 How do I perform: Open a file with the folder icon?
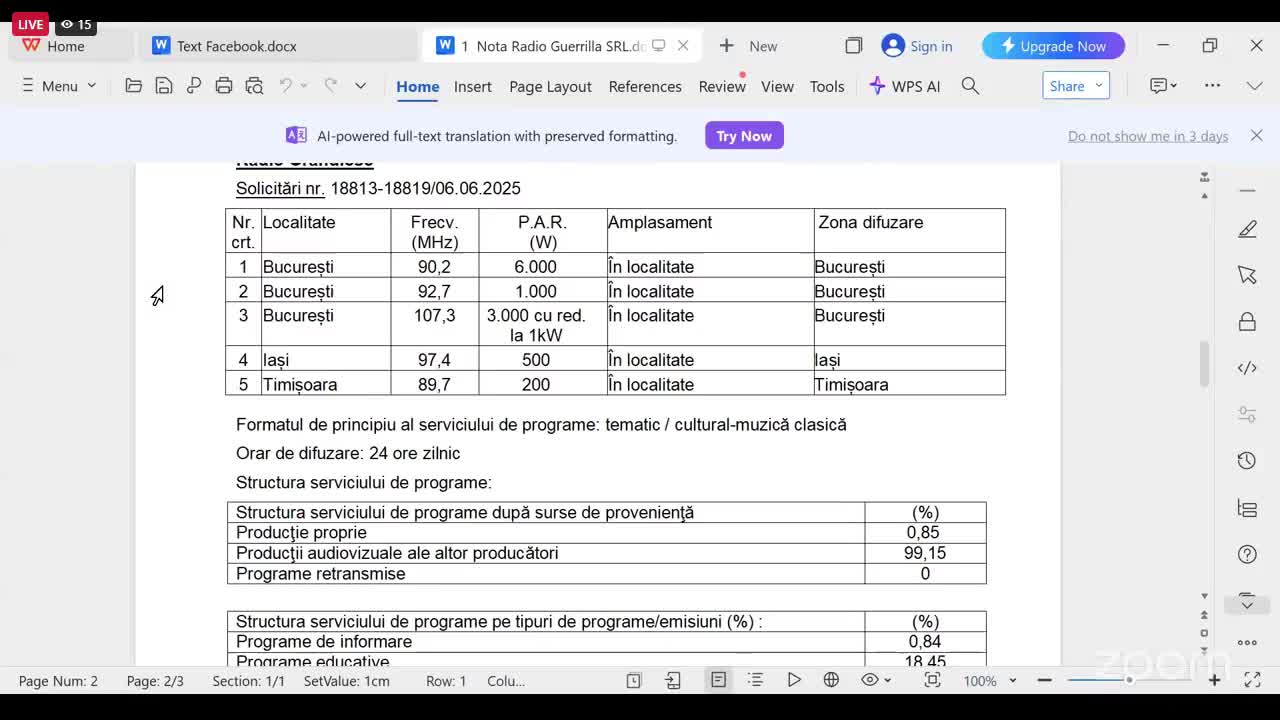[x=133, y=86]
